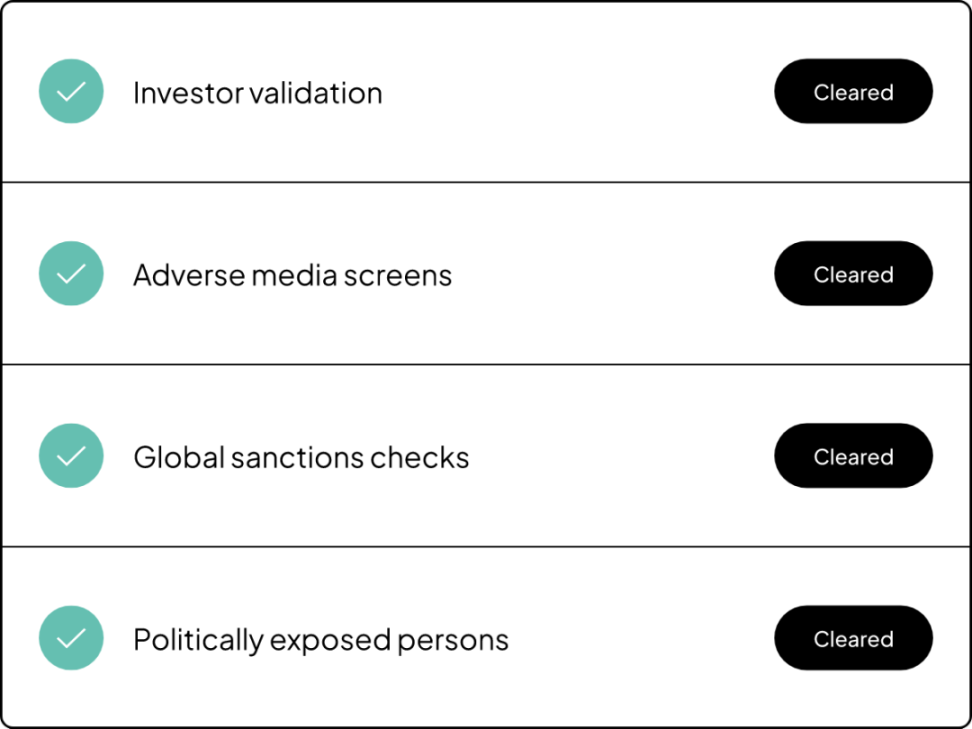
Task: Open the Adverse media screens label
Action: tap(292, 275)
